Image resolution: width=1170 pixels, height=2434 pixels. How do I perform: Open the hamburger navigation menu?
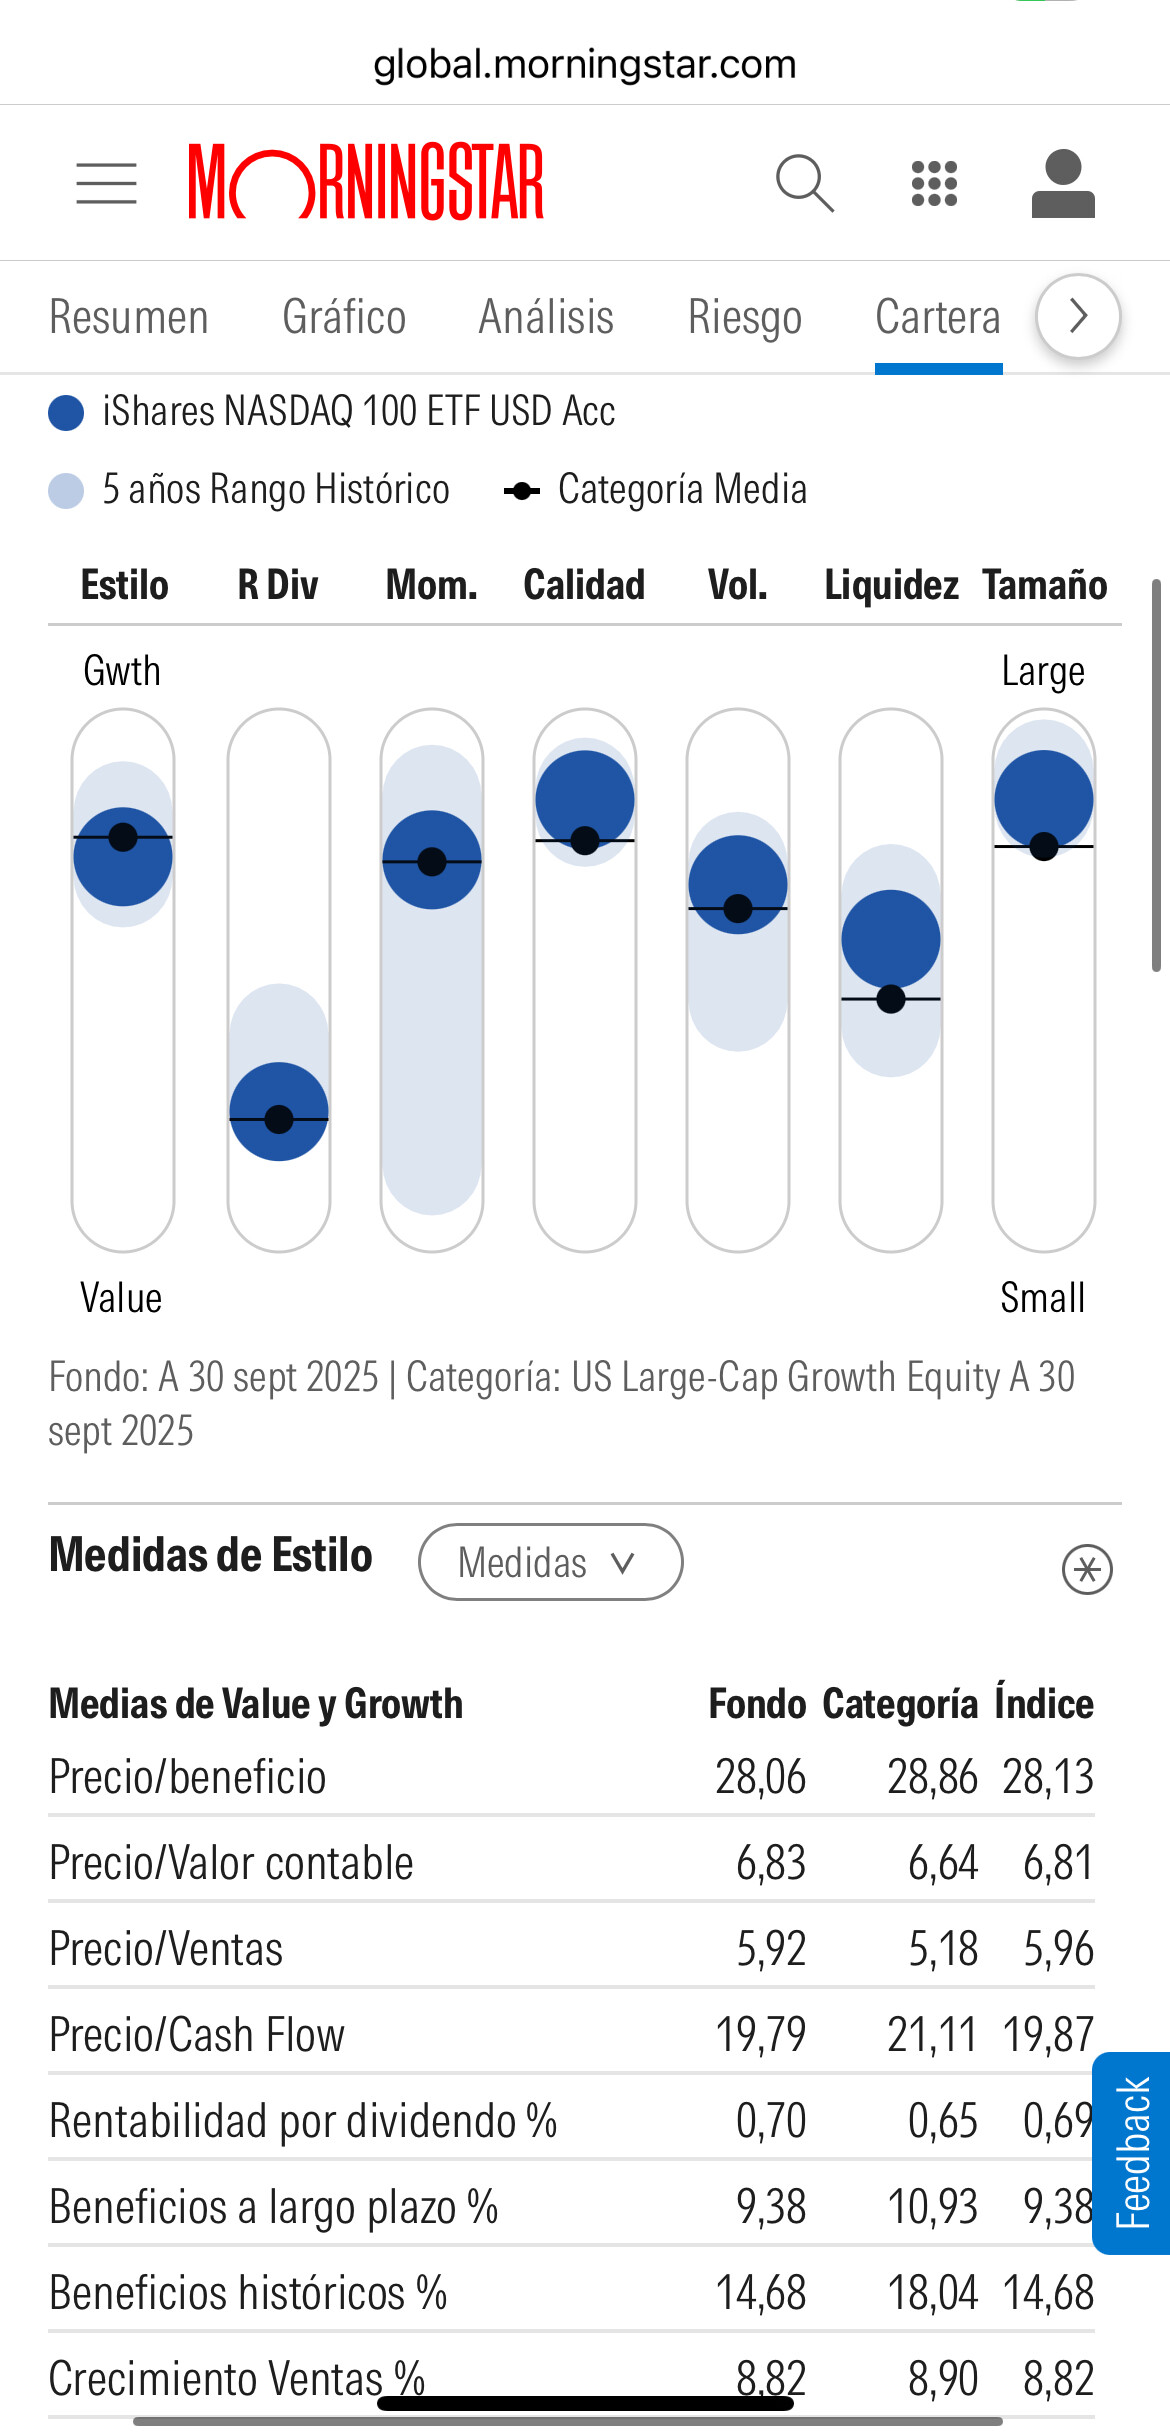point(106,184)
